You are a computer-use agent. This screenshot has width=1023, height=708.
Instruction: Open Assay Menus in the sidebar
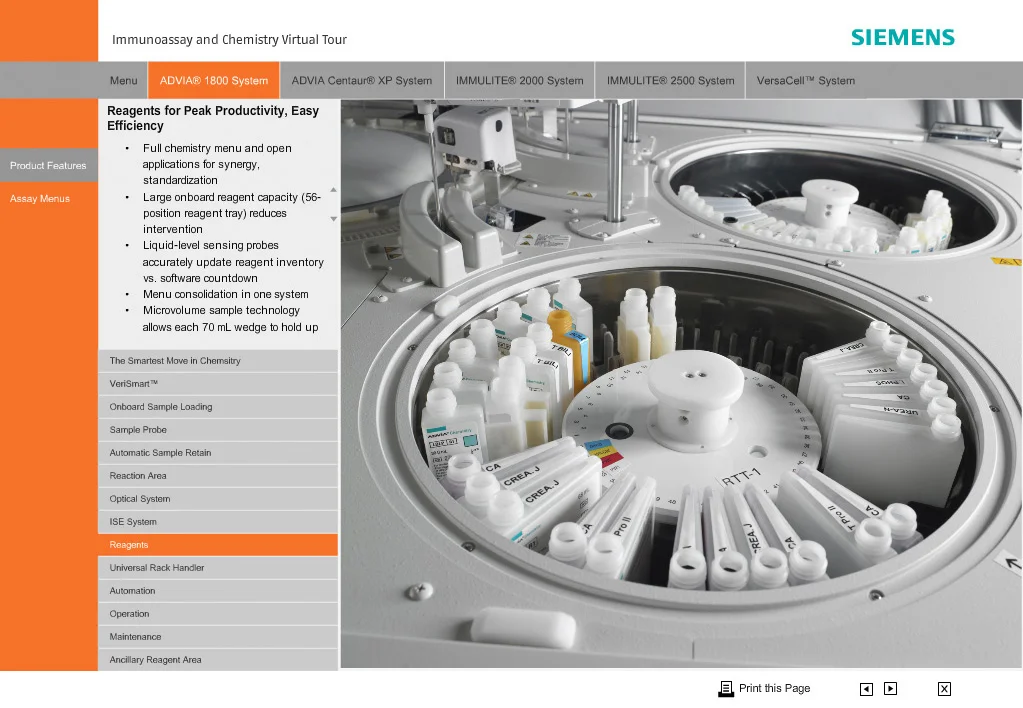[x=40, y=199]
